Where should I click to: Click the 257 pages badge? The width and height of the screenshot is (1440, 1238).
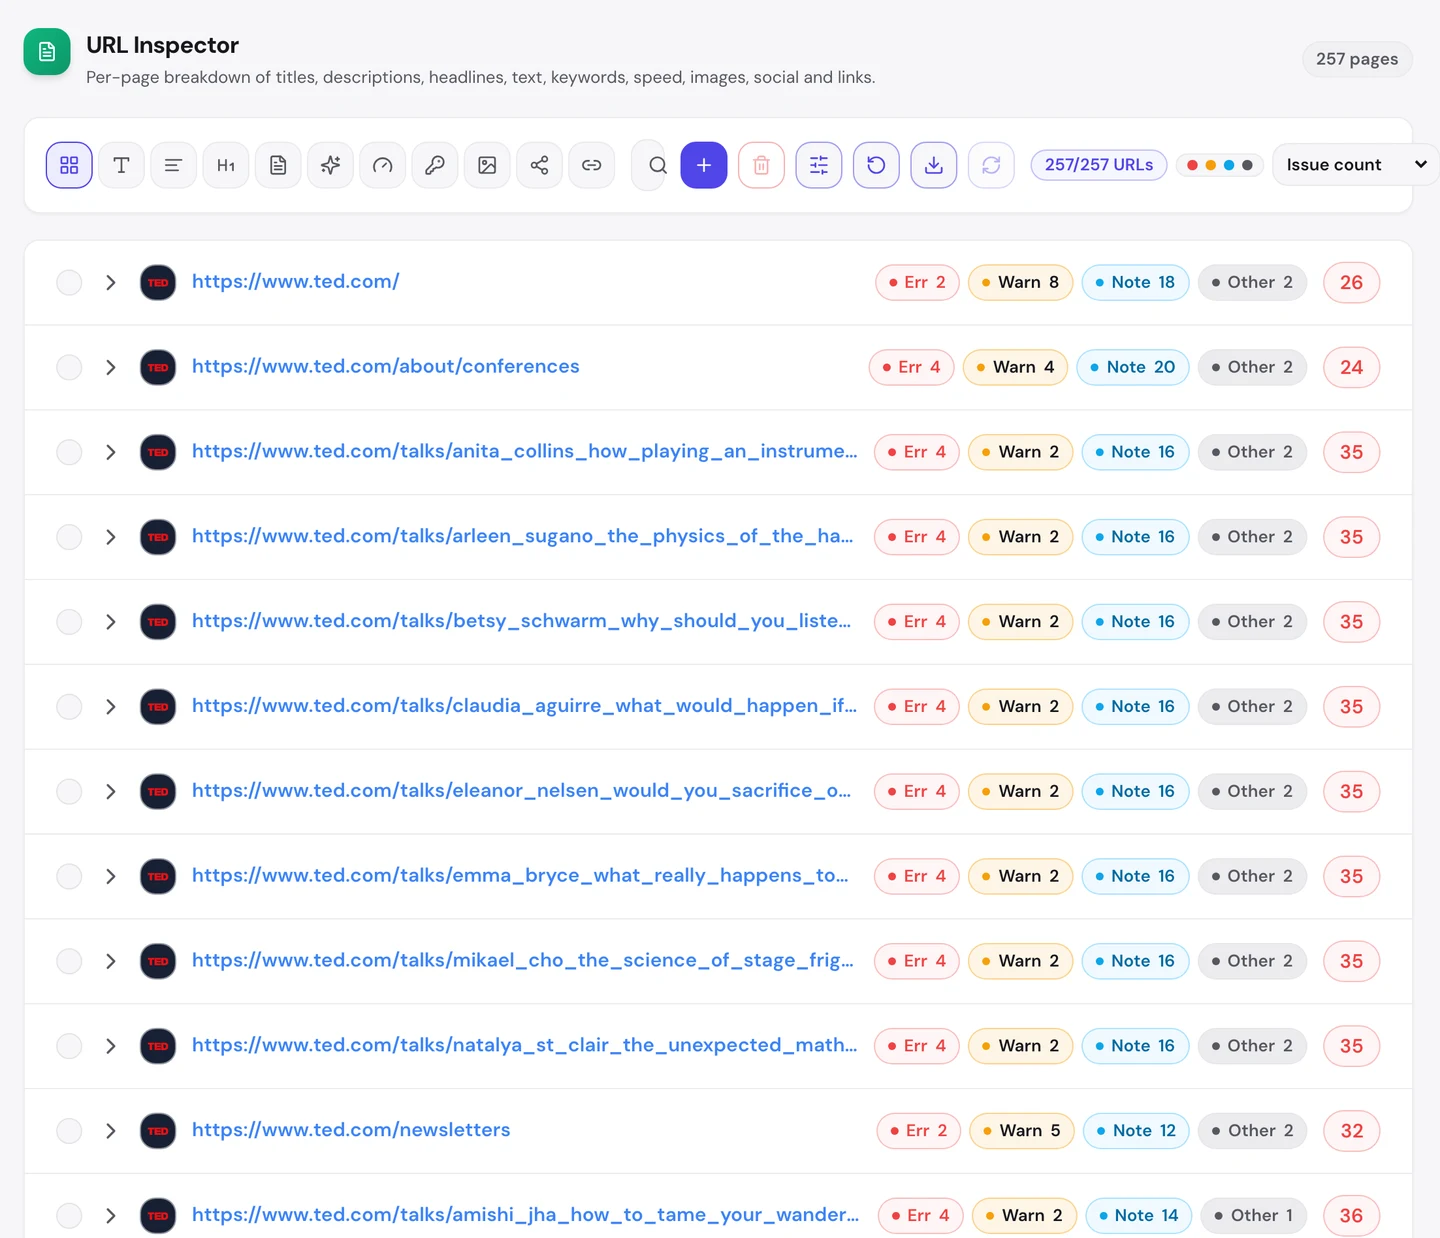pos(1357,59)
